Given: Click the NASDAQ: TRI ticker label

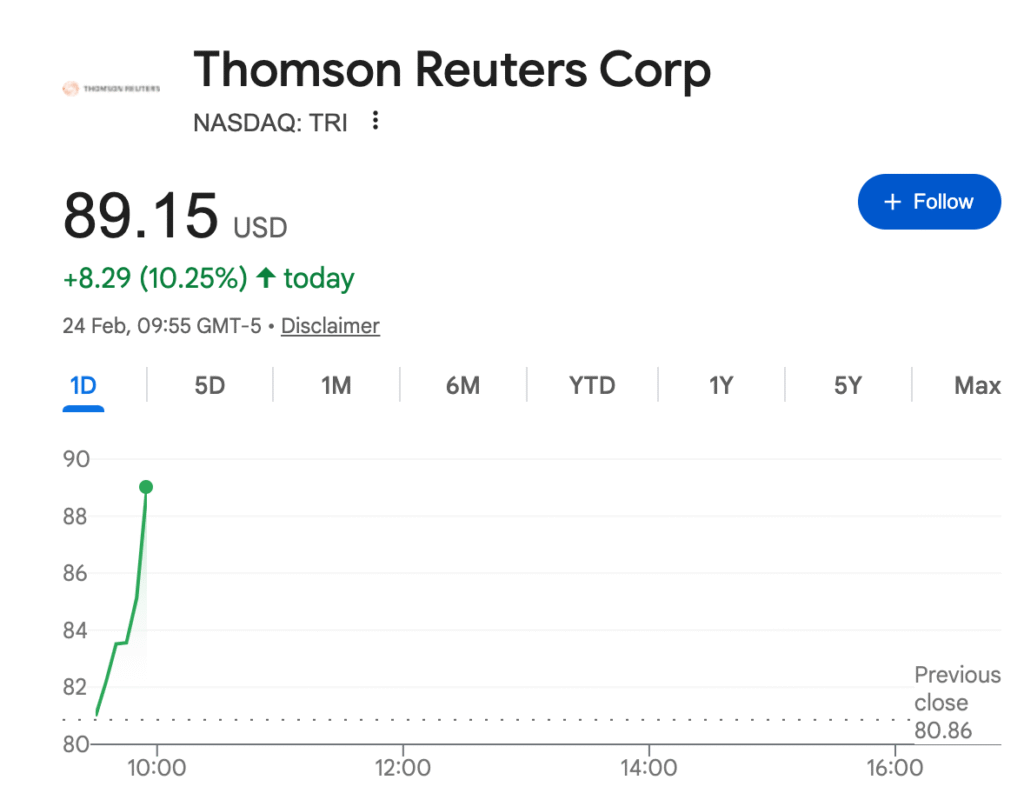Looking at the screenshot, I should click(270, 123).
